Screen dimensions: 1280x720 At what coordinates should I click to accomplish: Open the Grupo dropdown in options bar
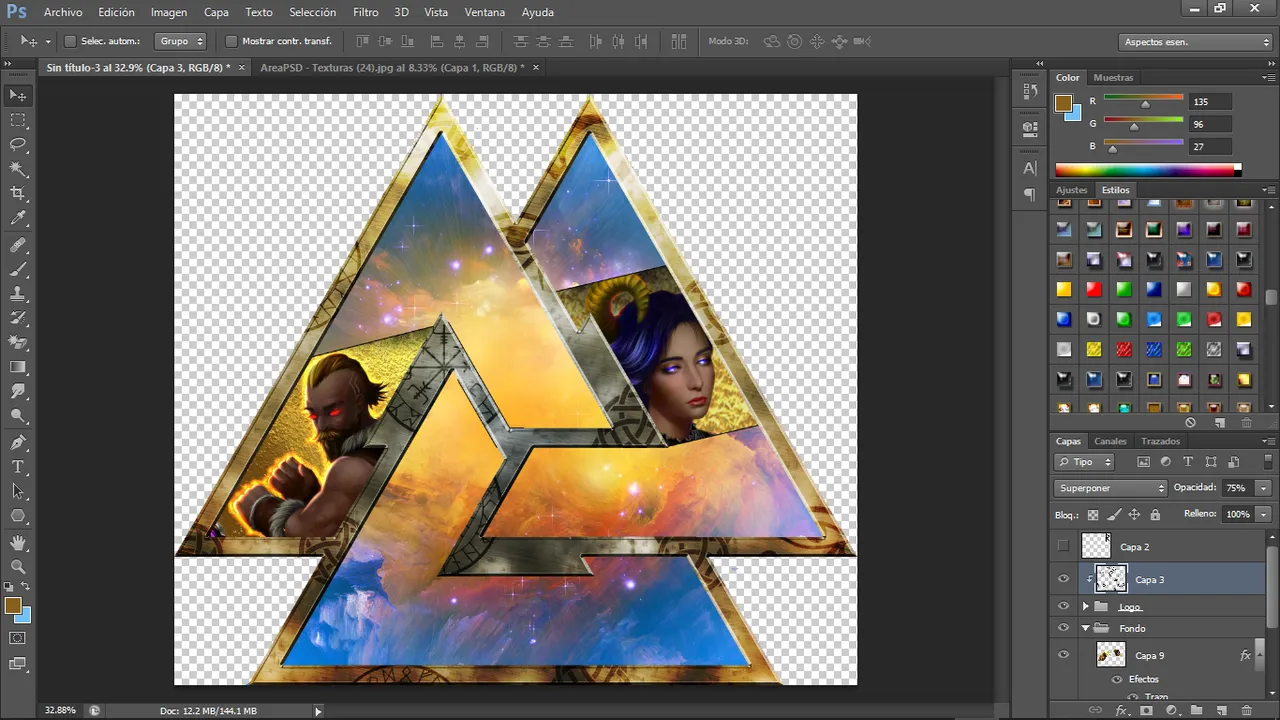[x=181, y=41]
